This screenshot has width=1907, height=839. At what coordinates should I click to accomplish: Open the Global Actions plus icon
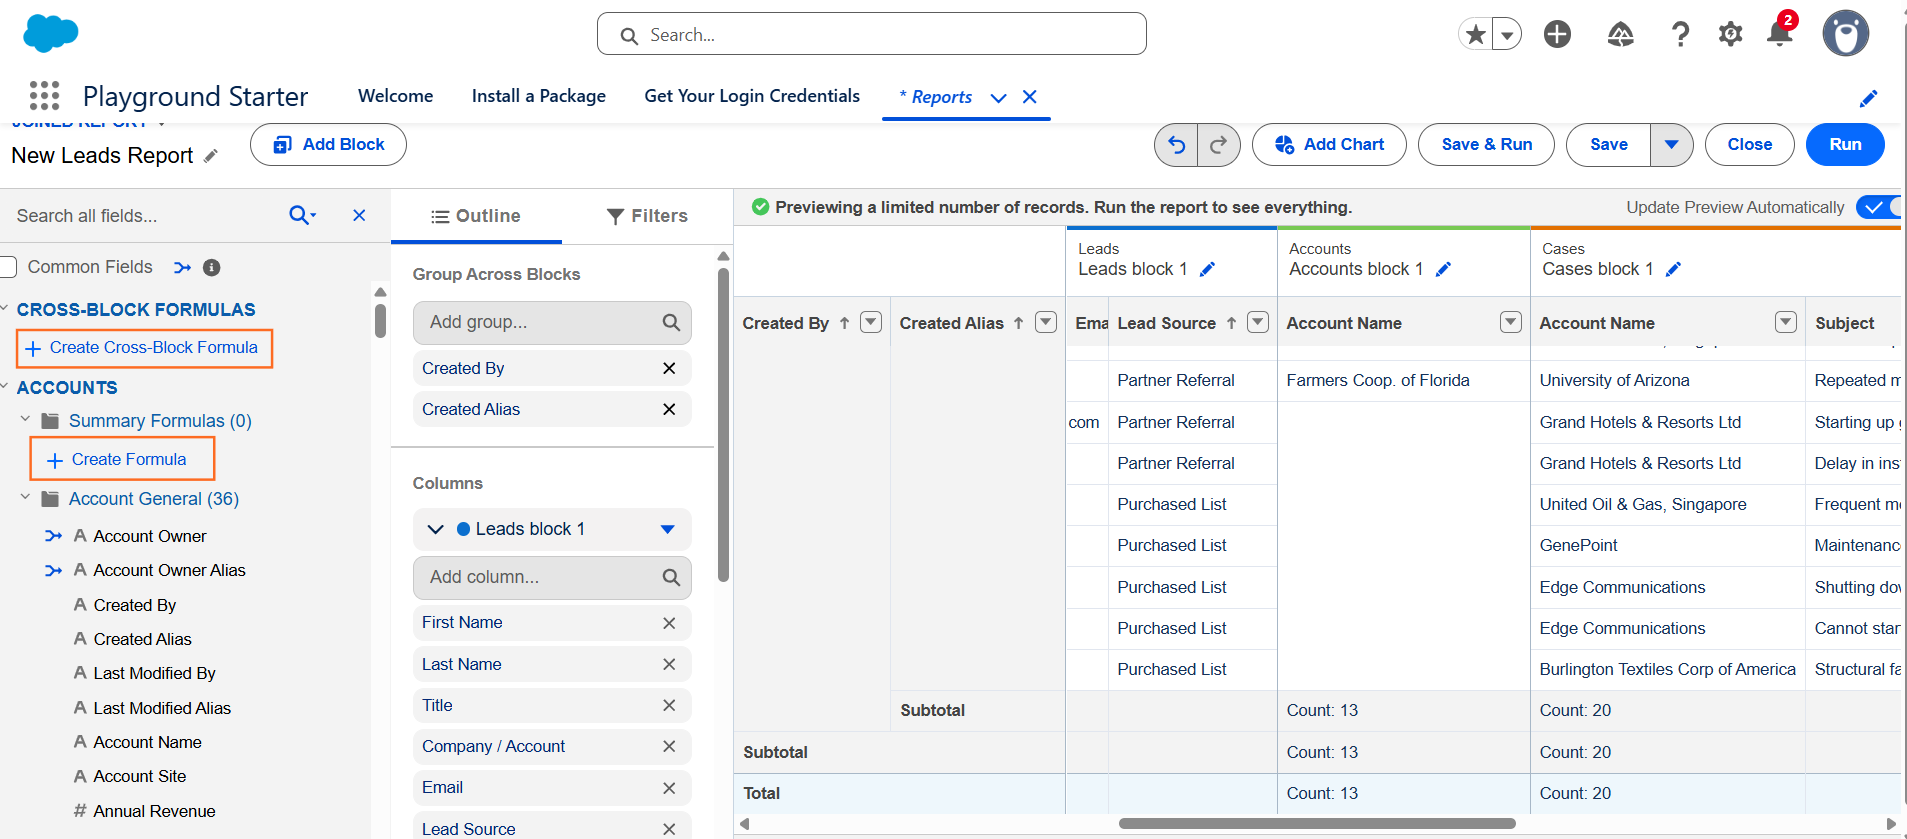(x=1557, y=35)
